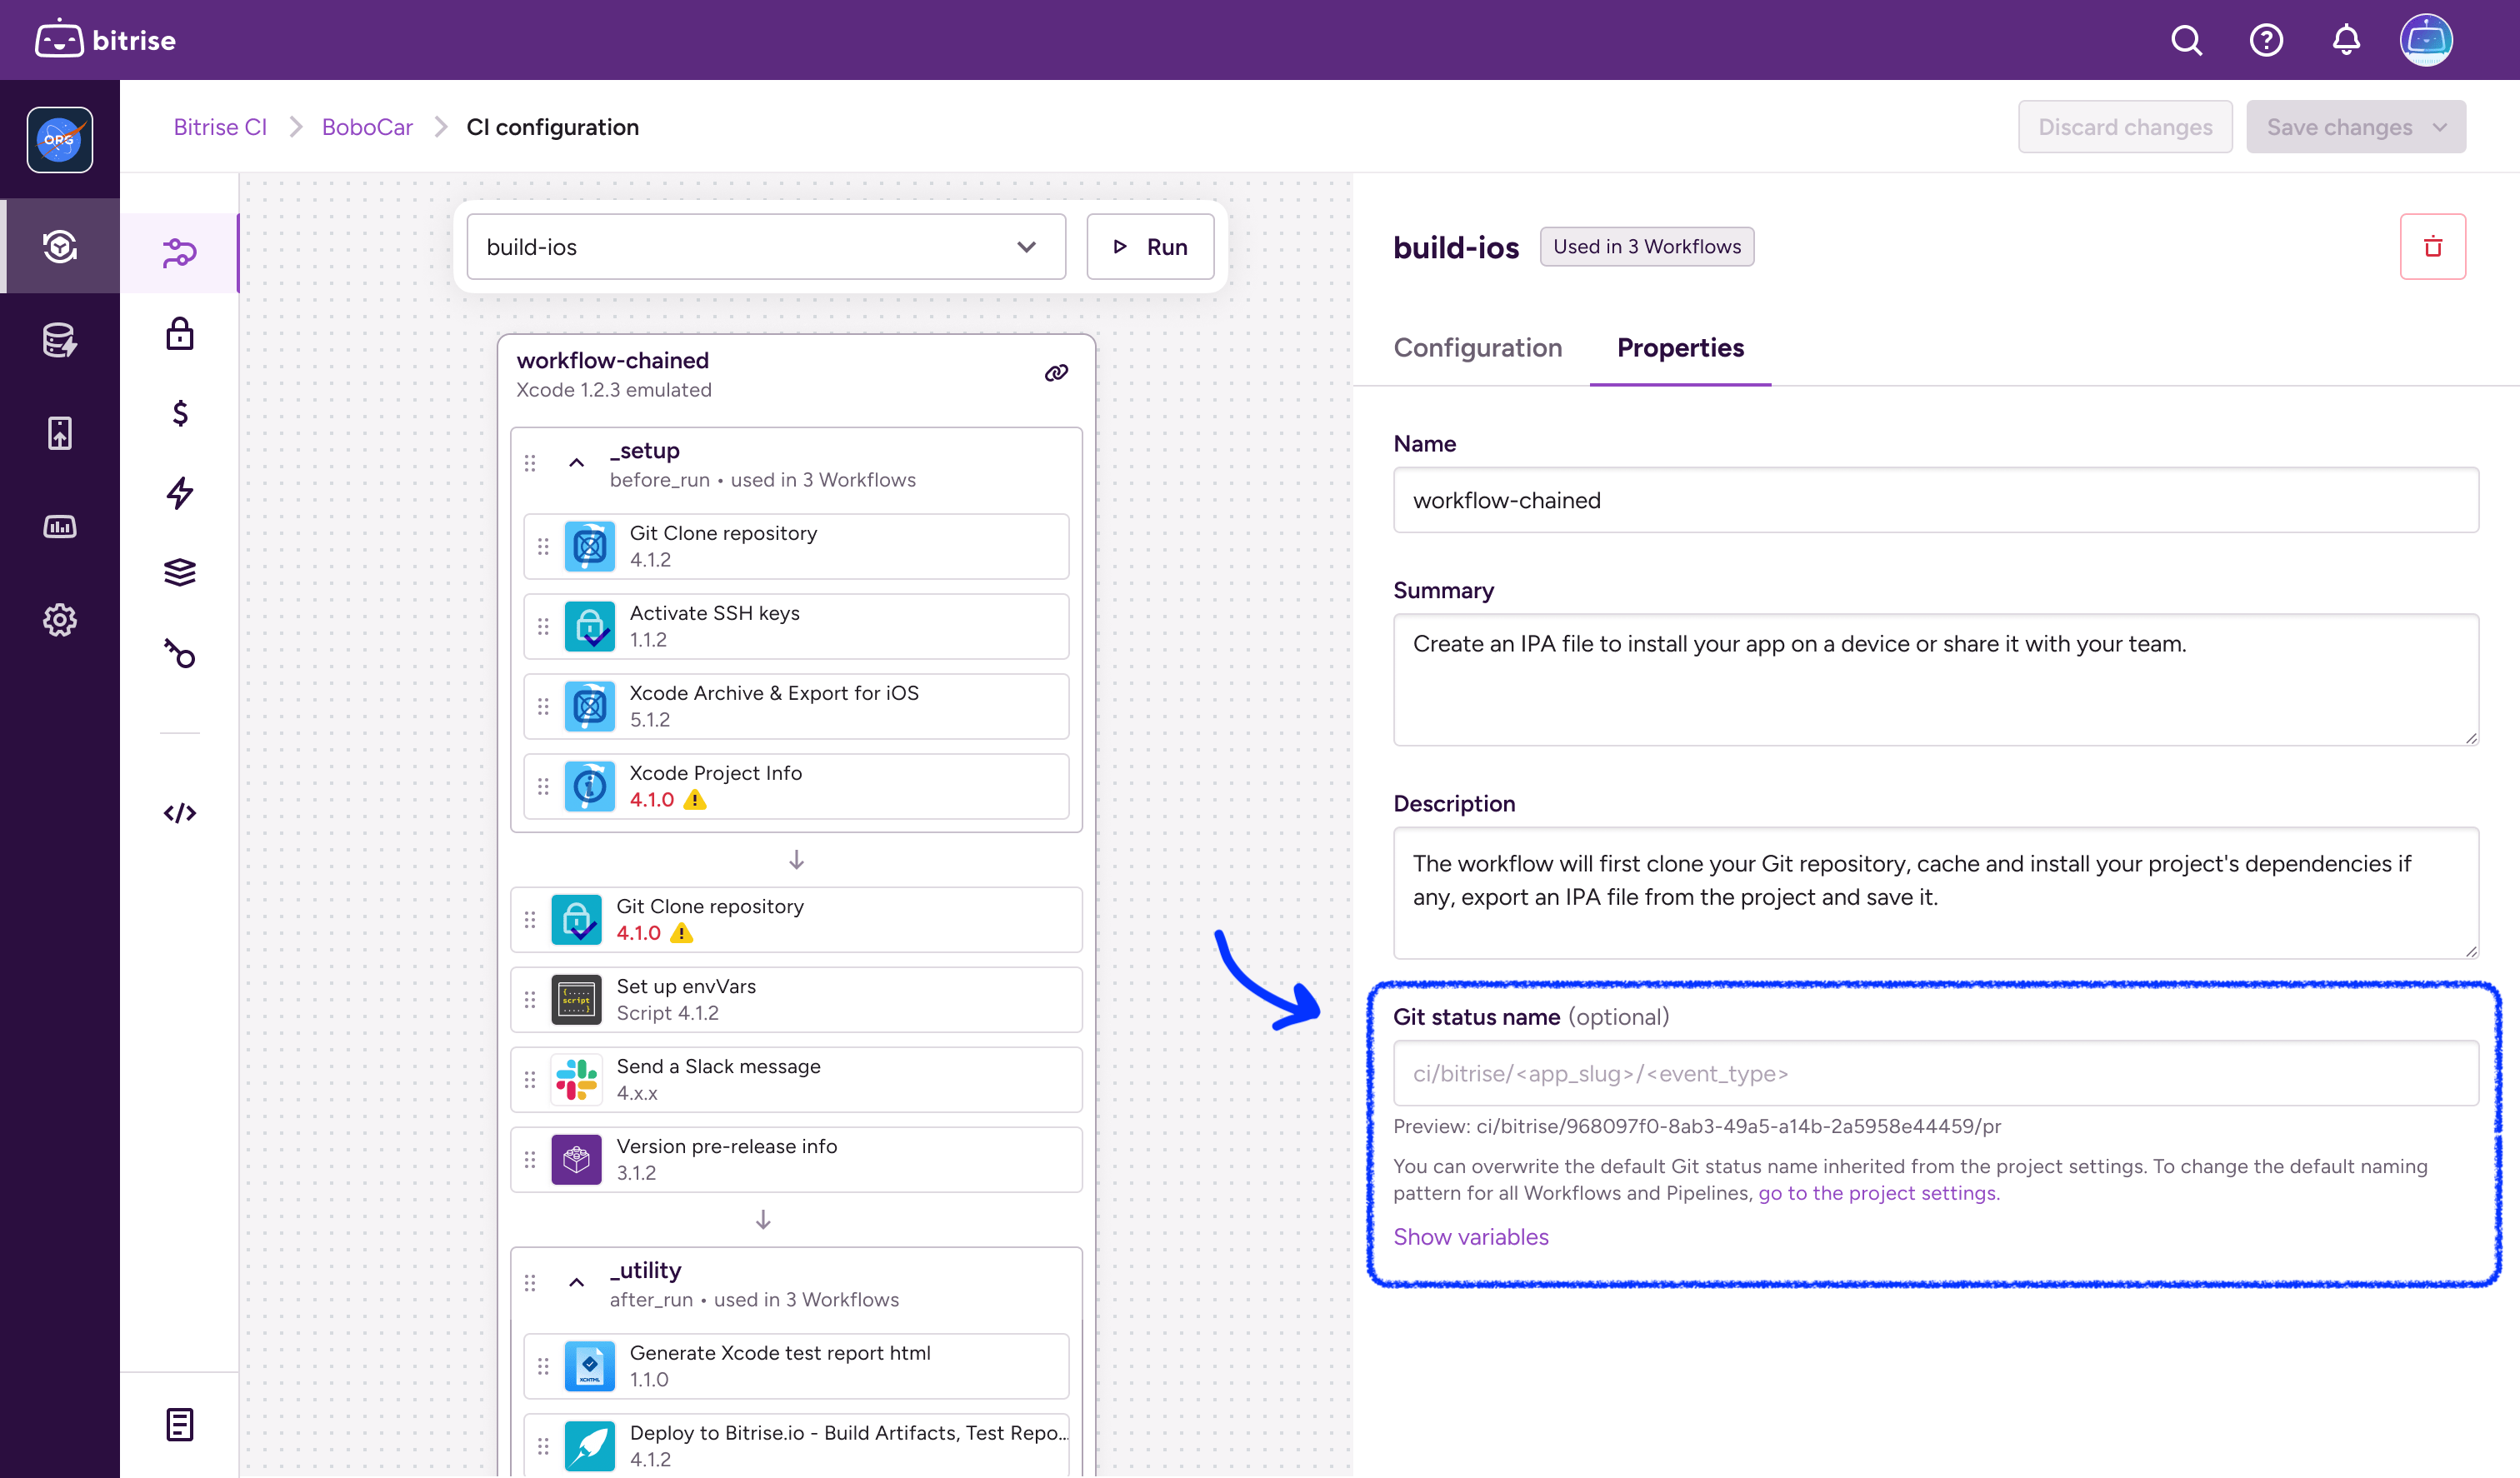This screenshot has width=2520, height=1478.
Task: Expand the _setup before_run section
Action: click(577, 462)
